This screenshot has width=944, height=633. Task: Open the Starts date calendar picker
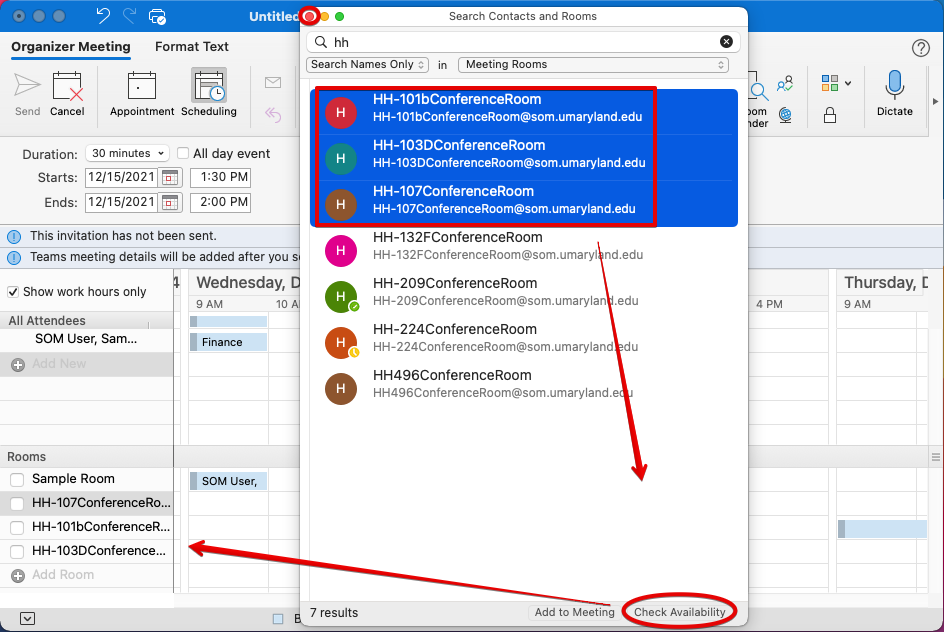click(170, 178)
